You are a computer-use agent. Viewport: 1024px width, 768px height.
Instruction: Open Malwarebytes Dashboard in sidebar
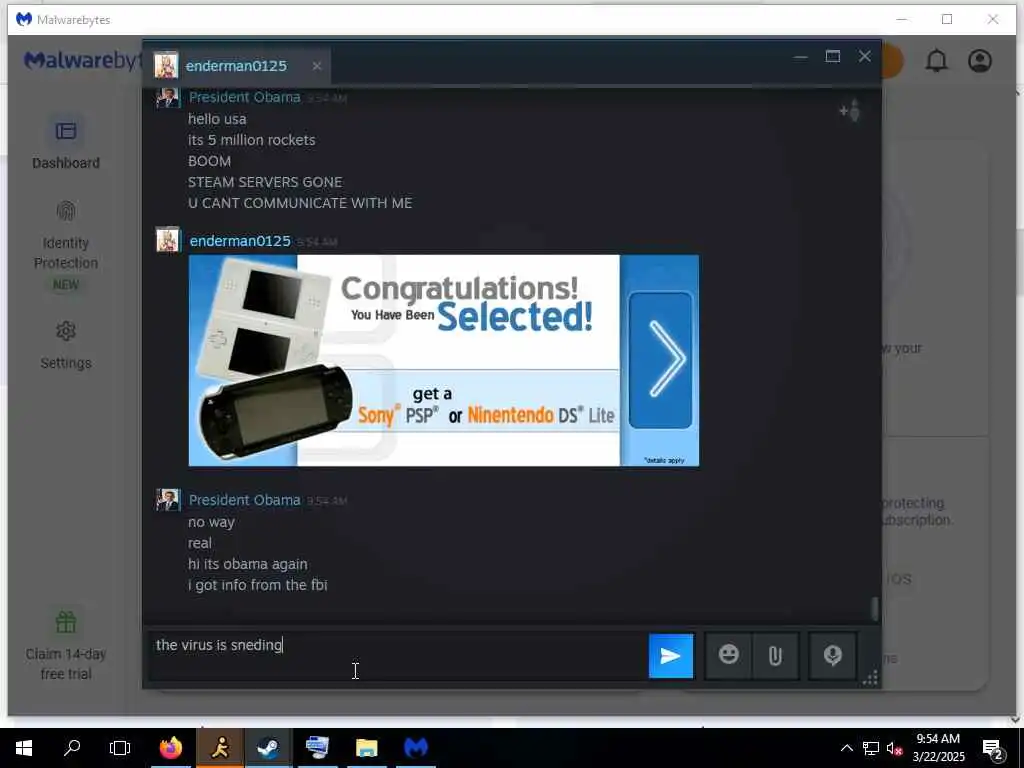65,144
